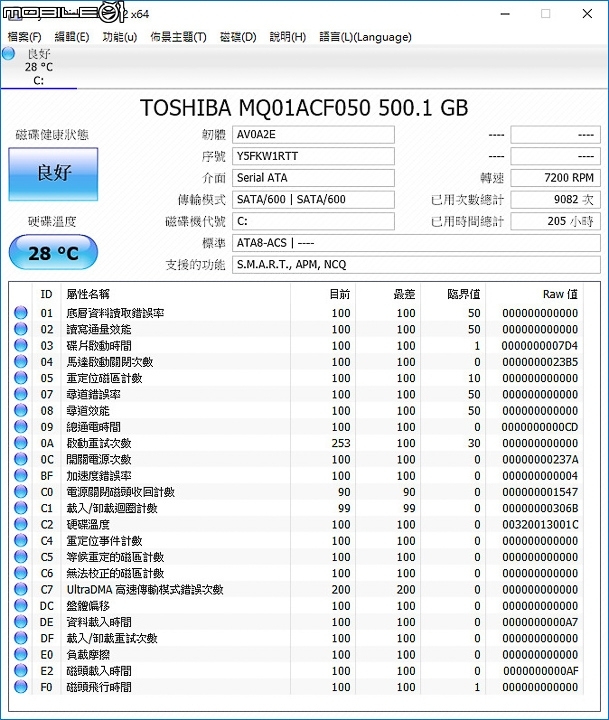Screen dimensions: 609x720
Task: Click the drive letter field C:
Action: pos(313,221)
